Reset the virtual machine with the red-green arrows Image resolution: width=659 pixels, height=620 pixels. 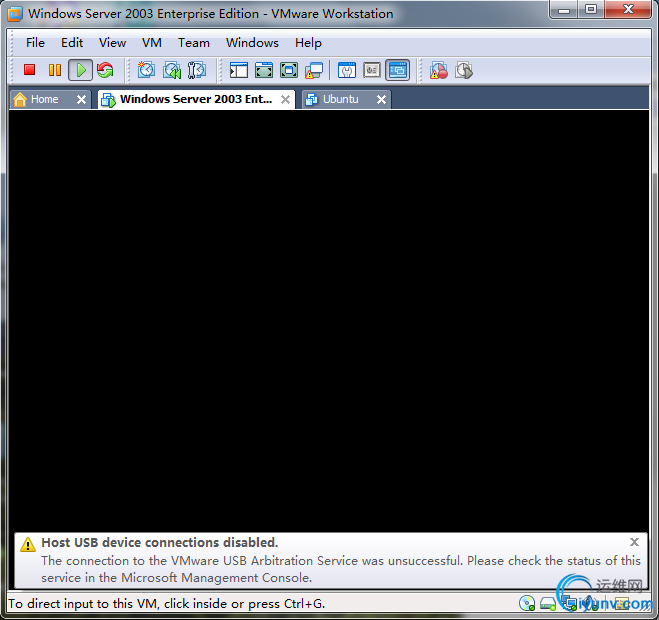[105, 70]
